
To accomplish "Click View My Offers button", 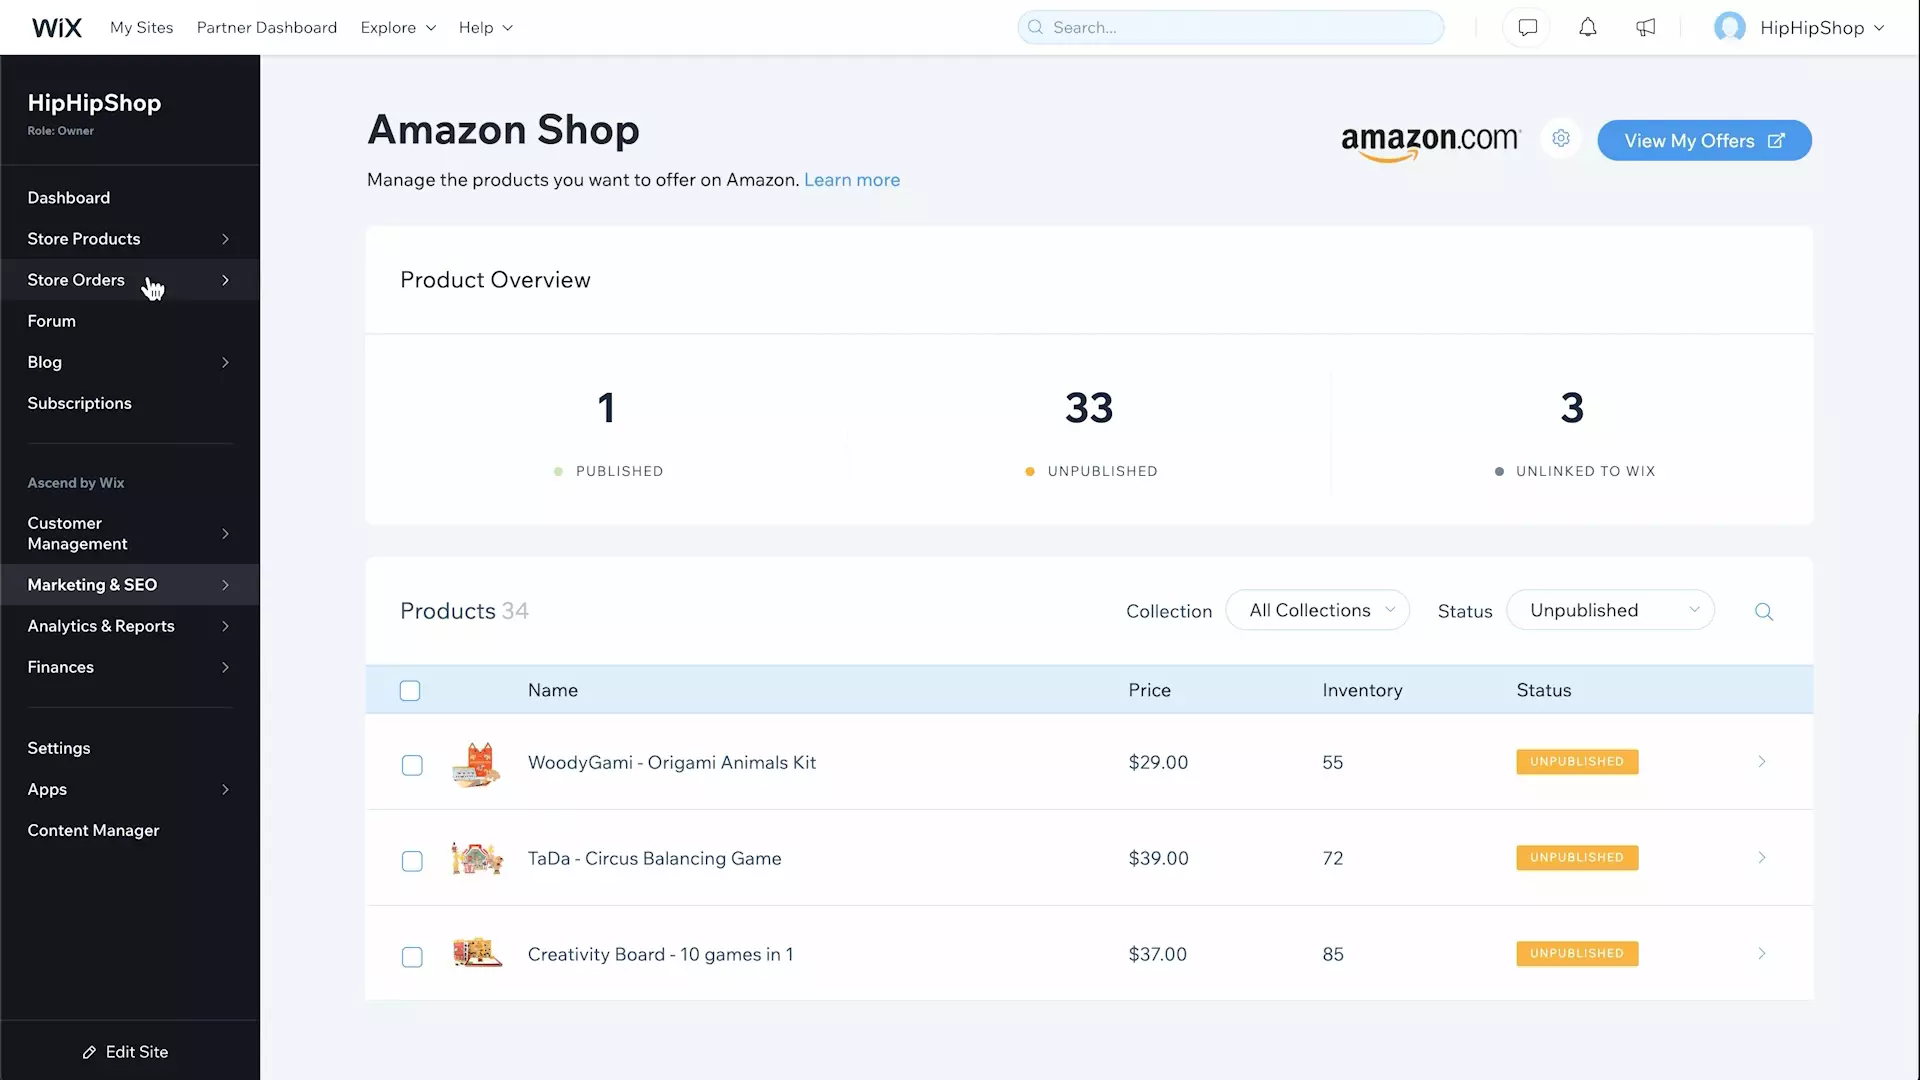I will click(x=1704, y=140).
